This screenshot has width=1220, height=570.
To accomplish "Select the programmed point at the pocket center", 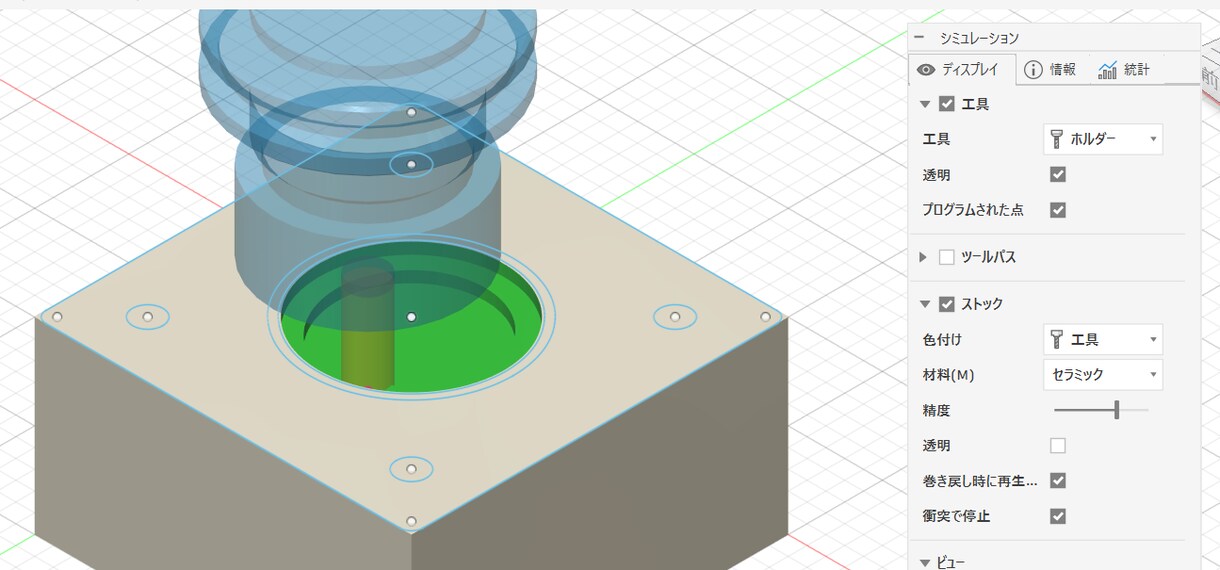I will 411,317.
